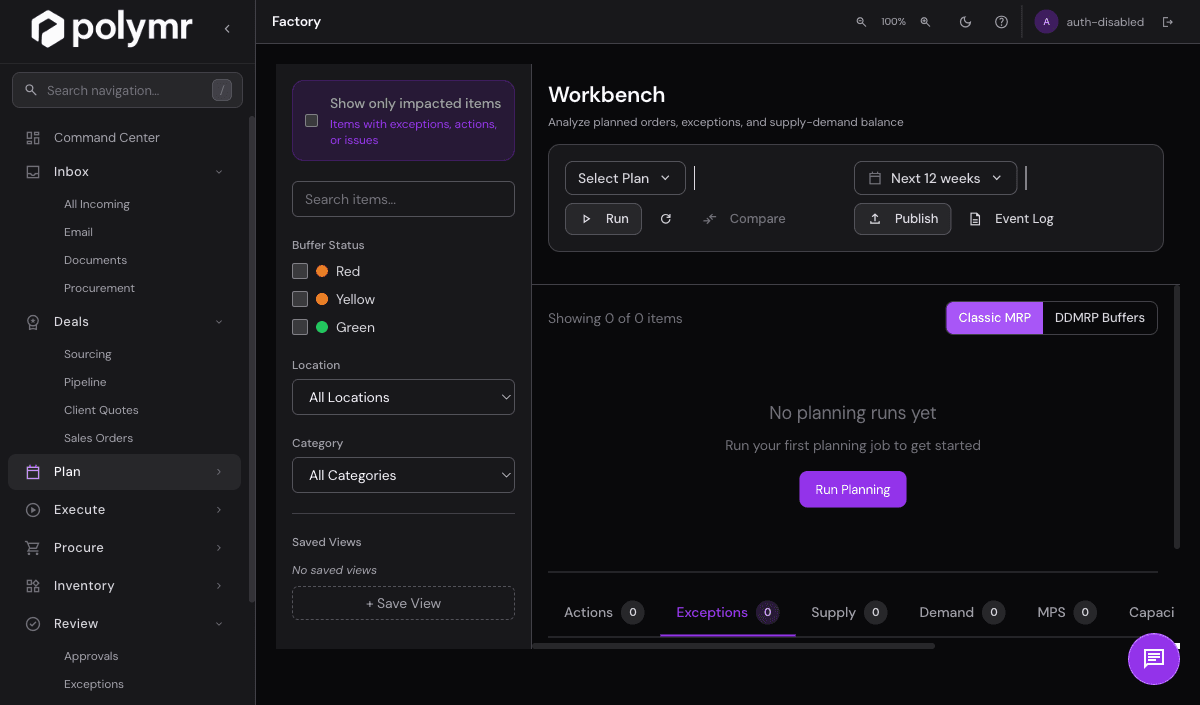The image size is (1200, 705).
Task: Click the Inventory boxes icon
Action: (33, 586)
